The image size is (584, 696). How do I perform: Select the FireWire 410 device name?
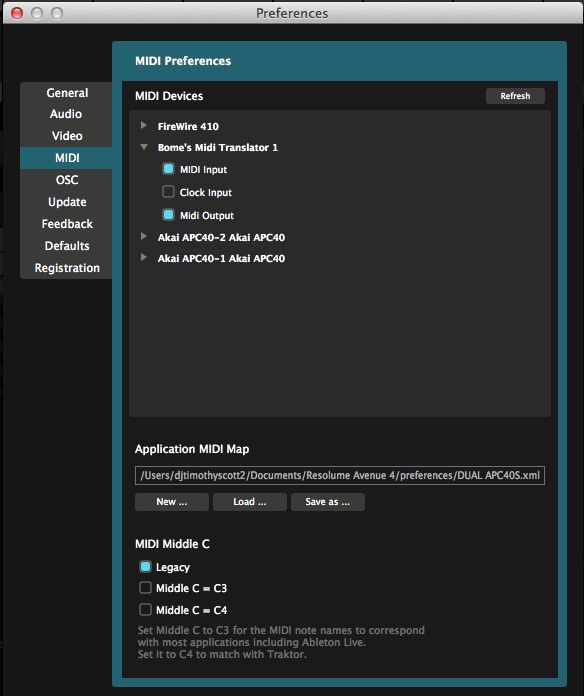[x=188, y=127]
